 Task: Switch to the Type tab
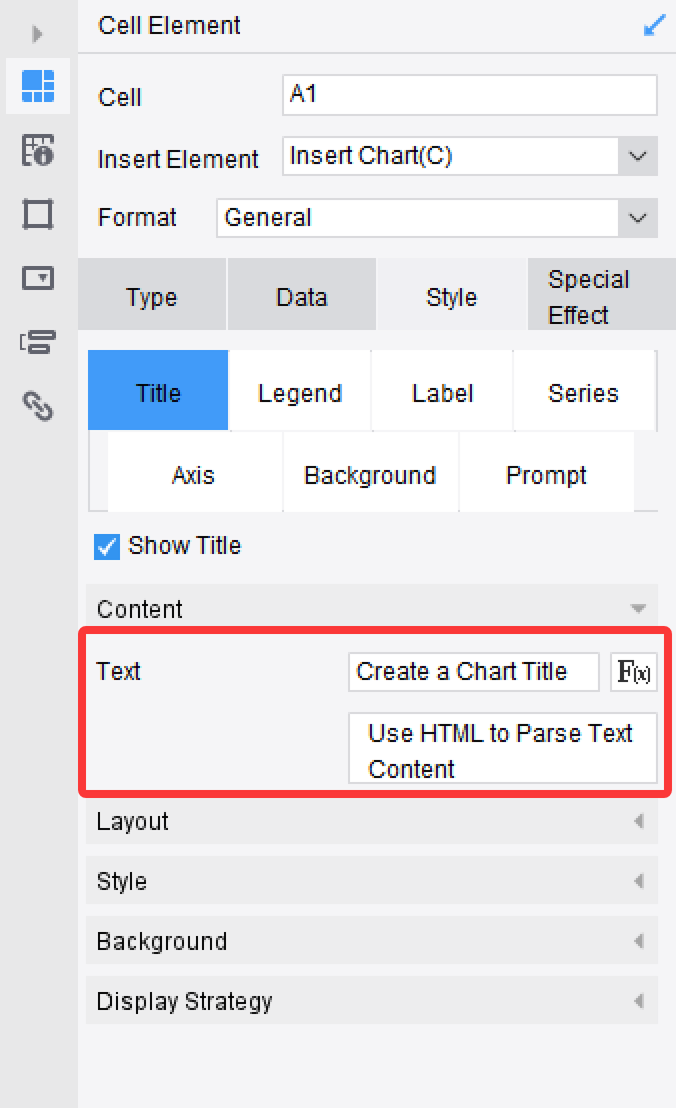click(152, 296)
